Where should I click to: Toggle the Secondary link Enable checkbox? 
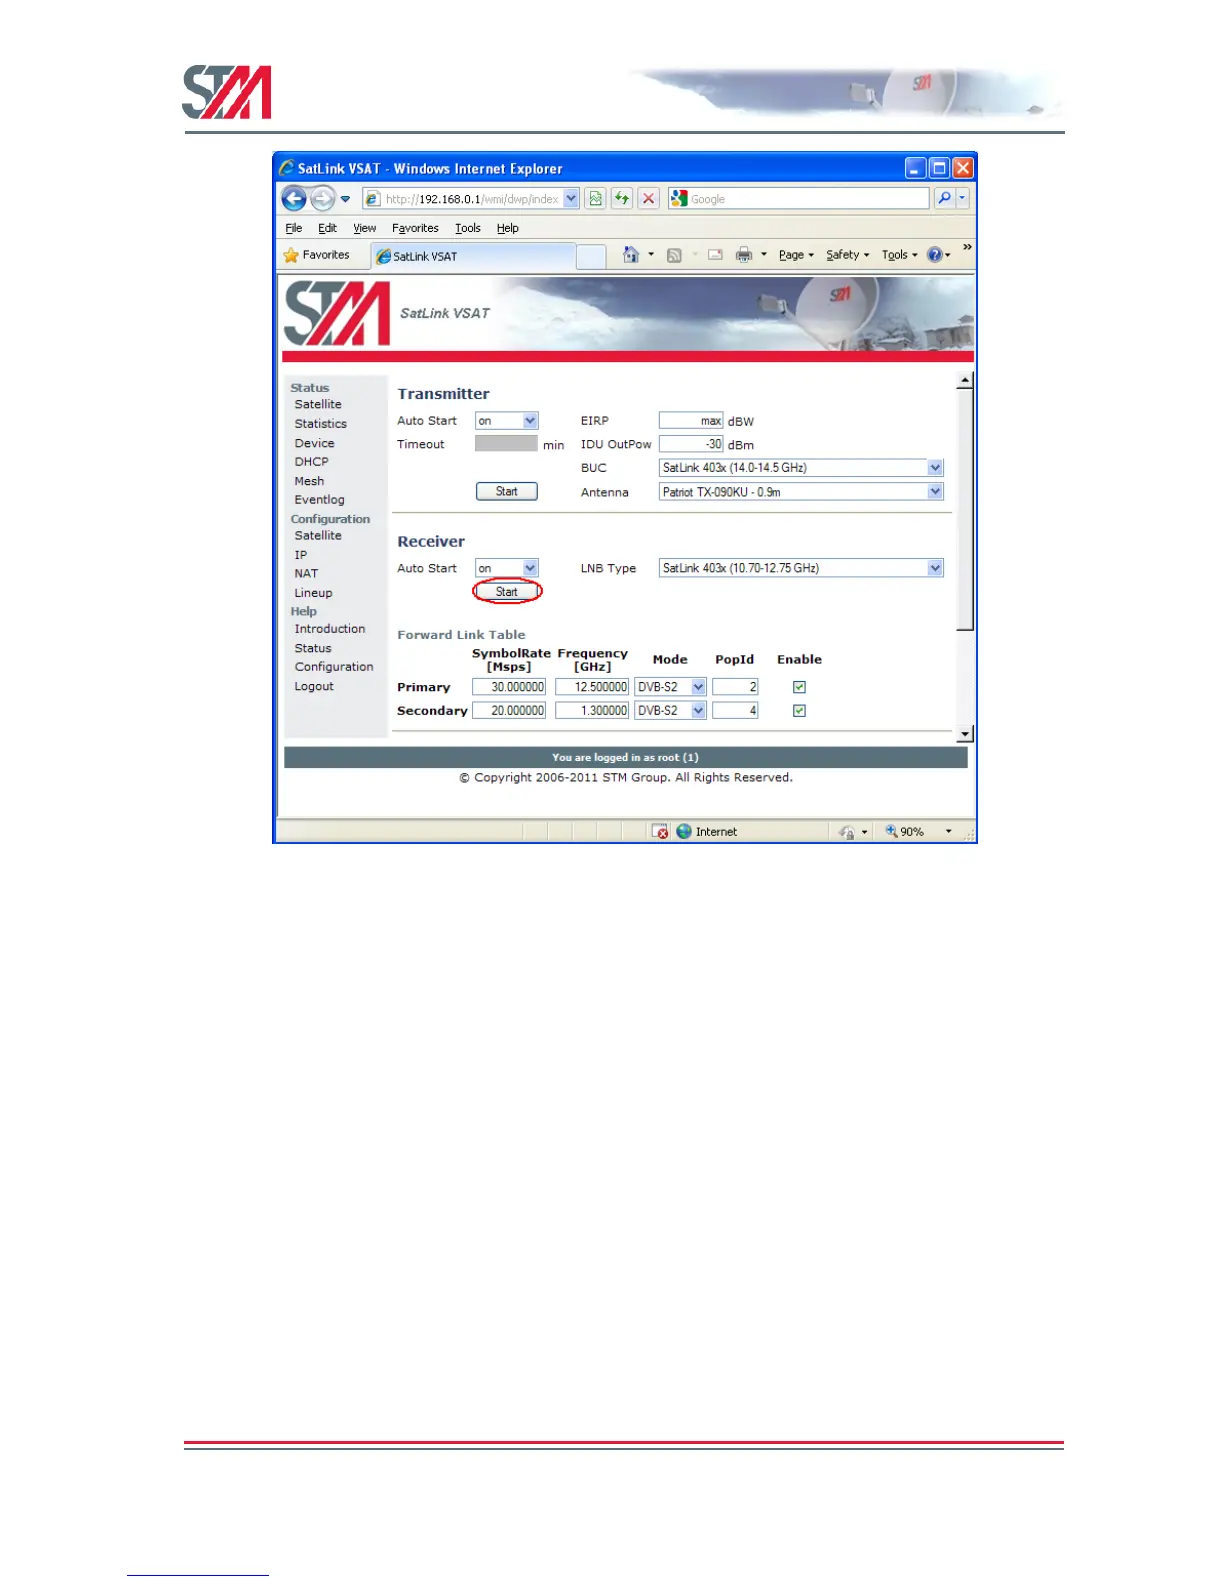799,710
